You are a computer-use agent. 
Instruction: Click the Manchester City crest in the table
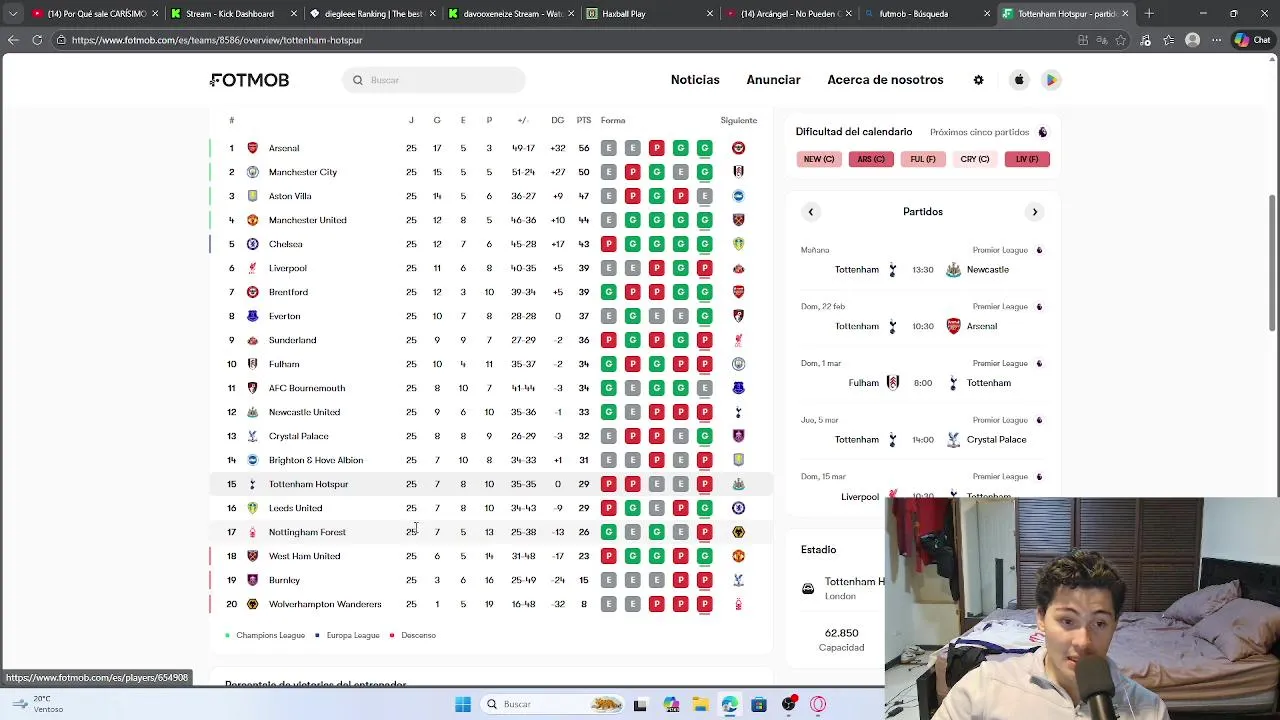pos(252,172)
